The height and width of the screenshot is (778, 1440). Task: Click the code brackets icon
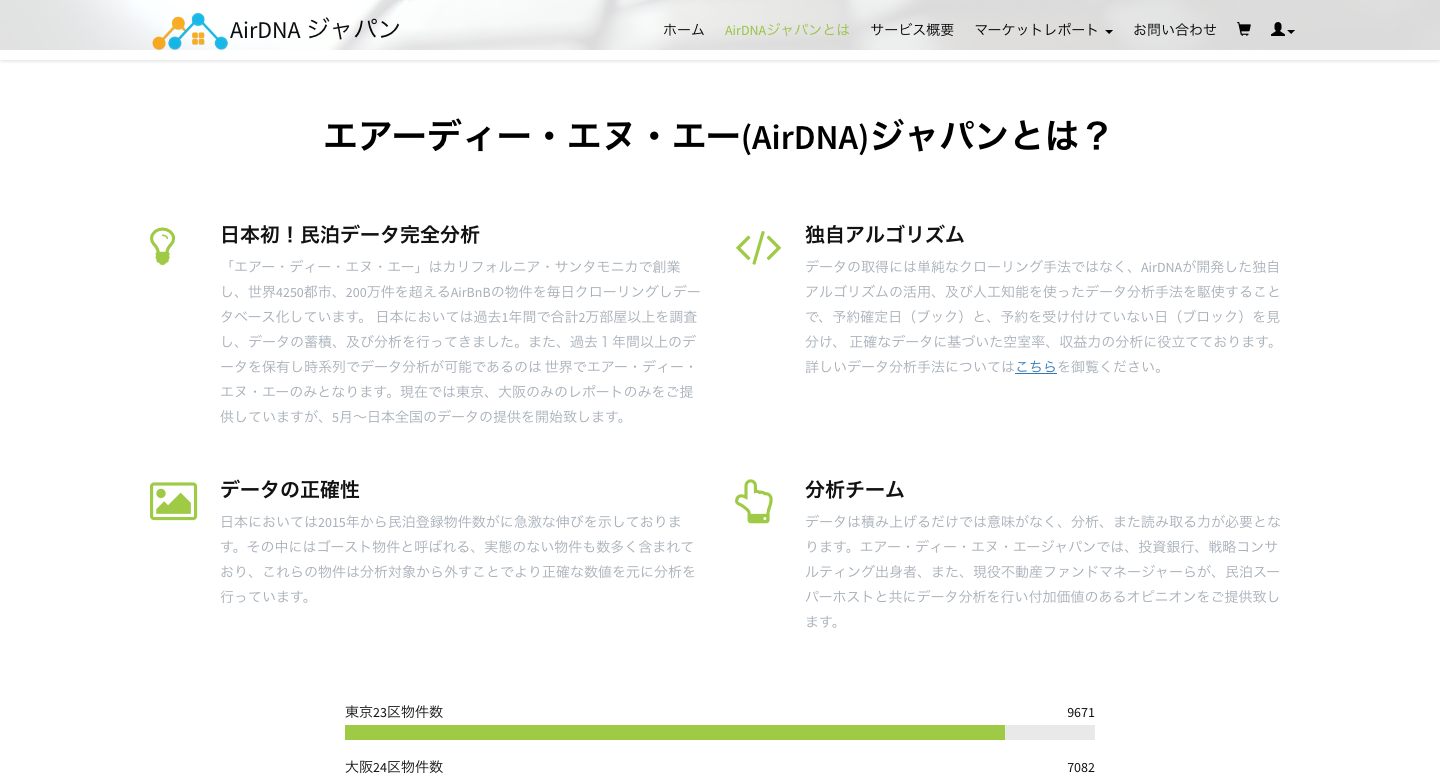pos(758,247)
